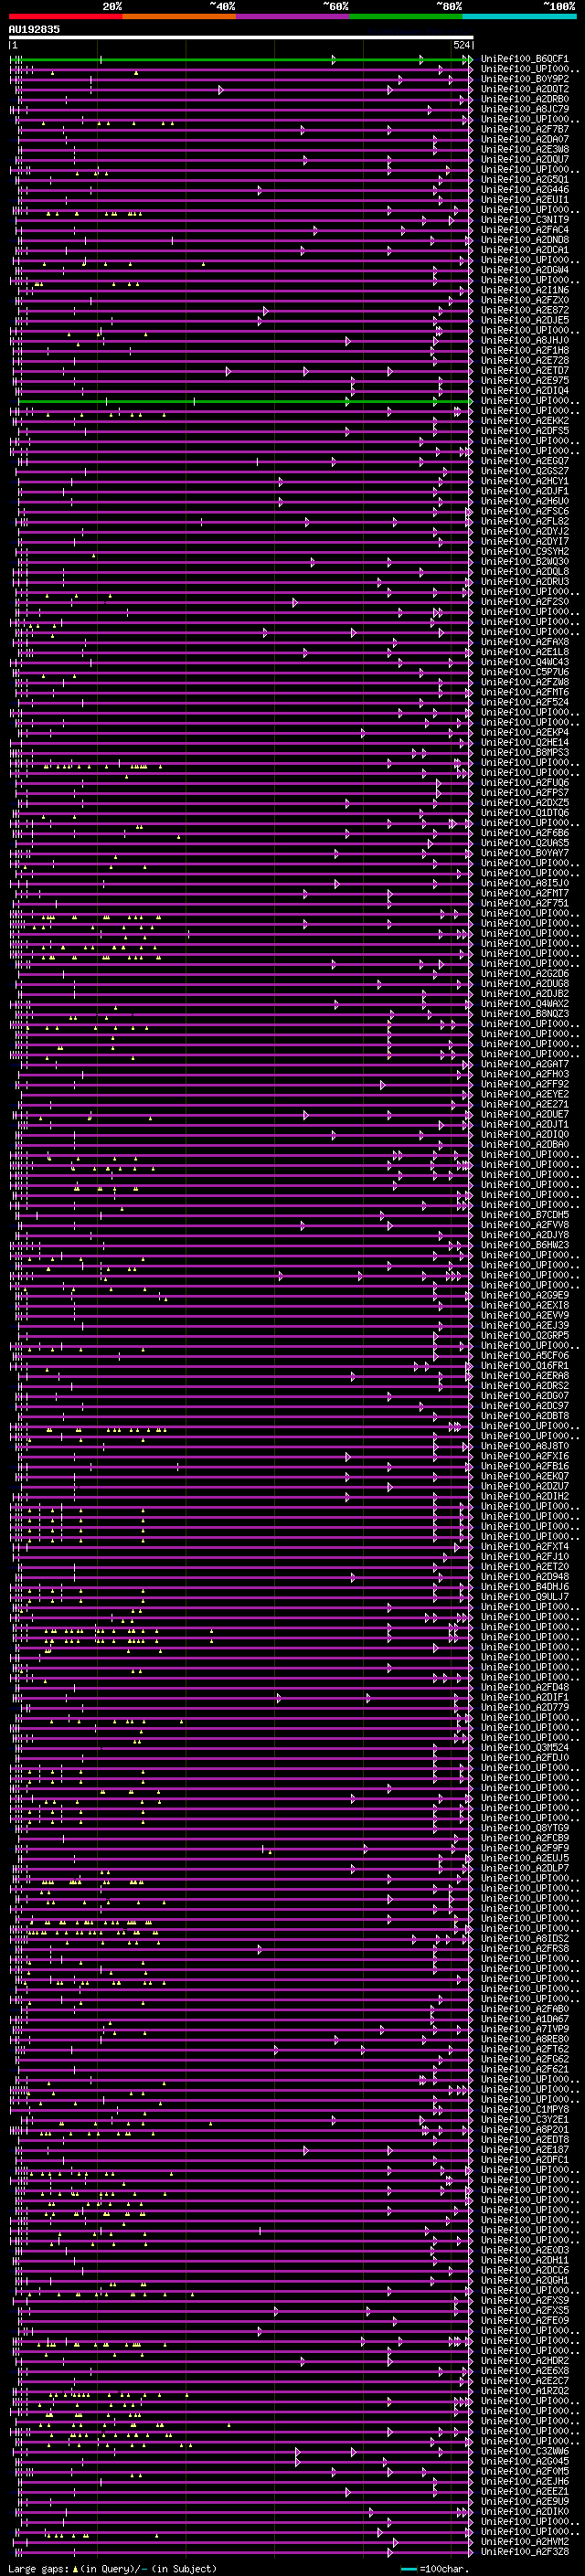
Task: Click the Large gaps legend text
Action: click(x=38, y=2568)
